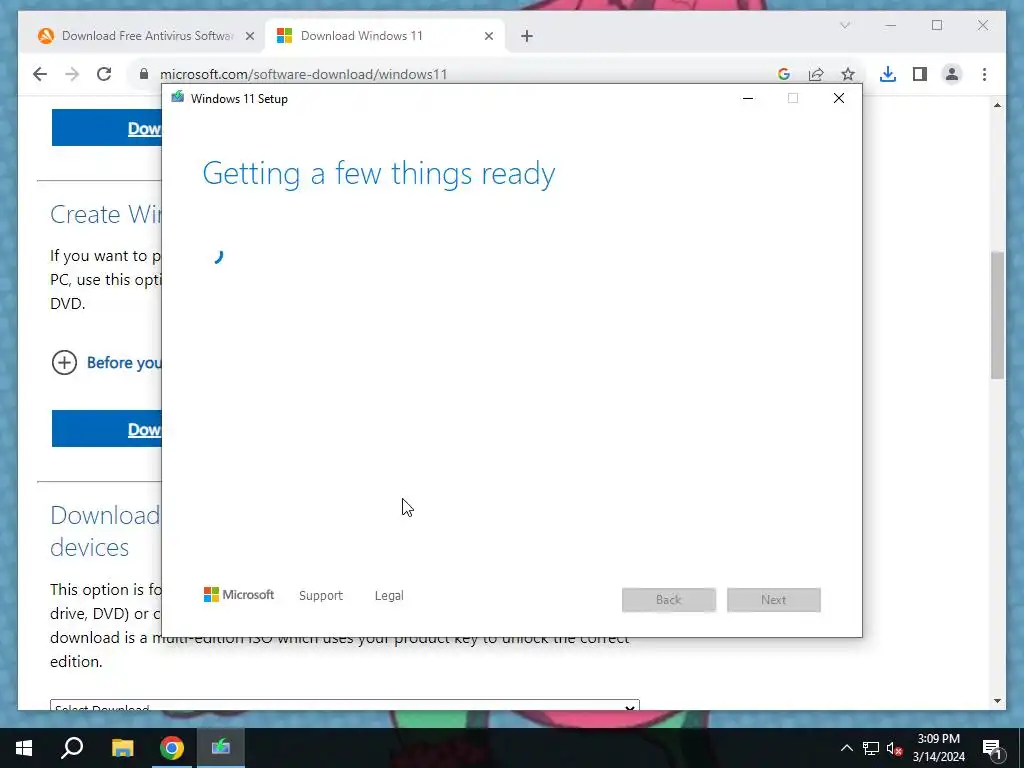Click the address bar URL

pos(304,74)
